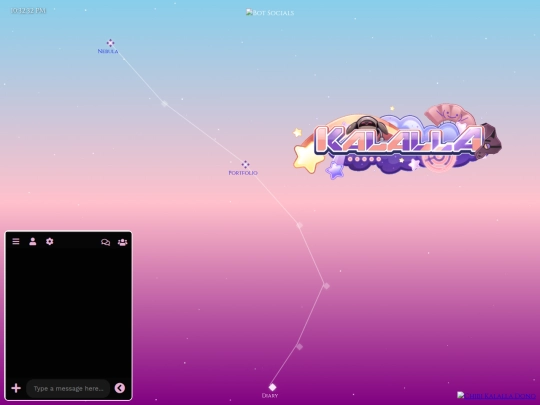Viewport: 540px width, 405px height.
Task: Open the Portfolio star link
Action: pos(243,168)
